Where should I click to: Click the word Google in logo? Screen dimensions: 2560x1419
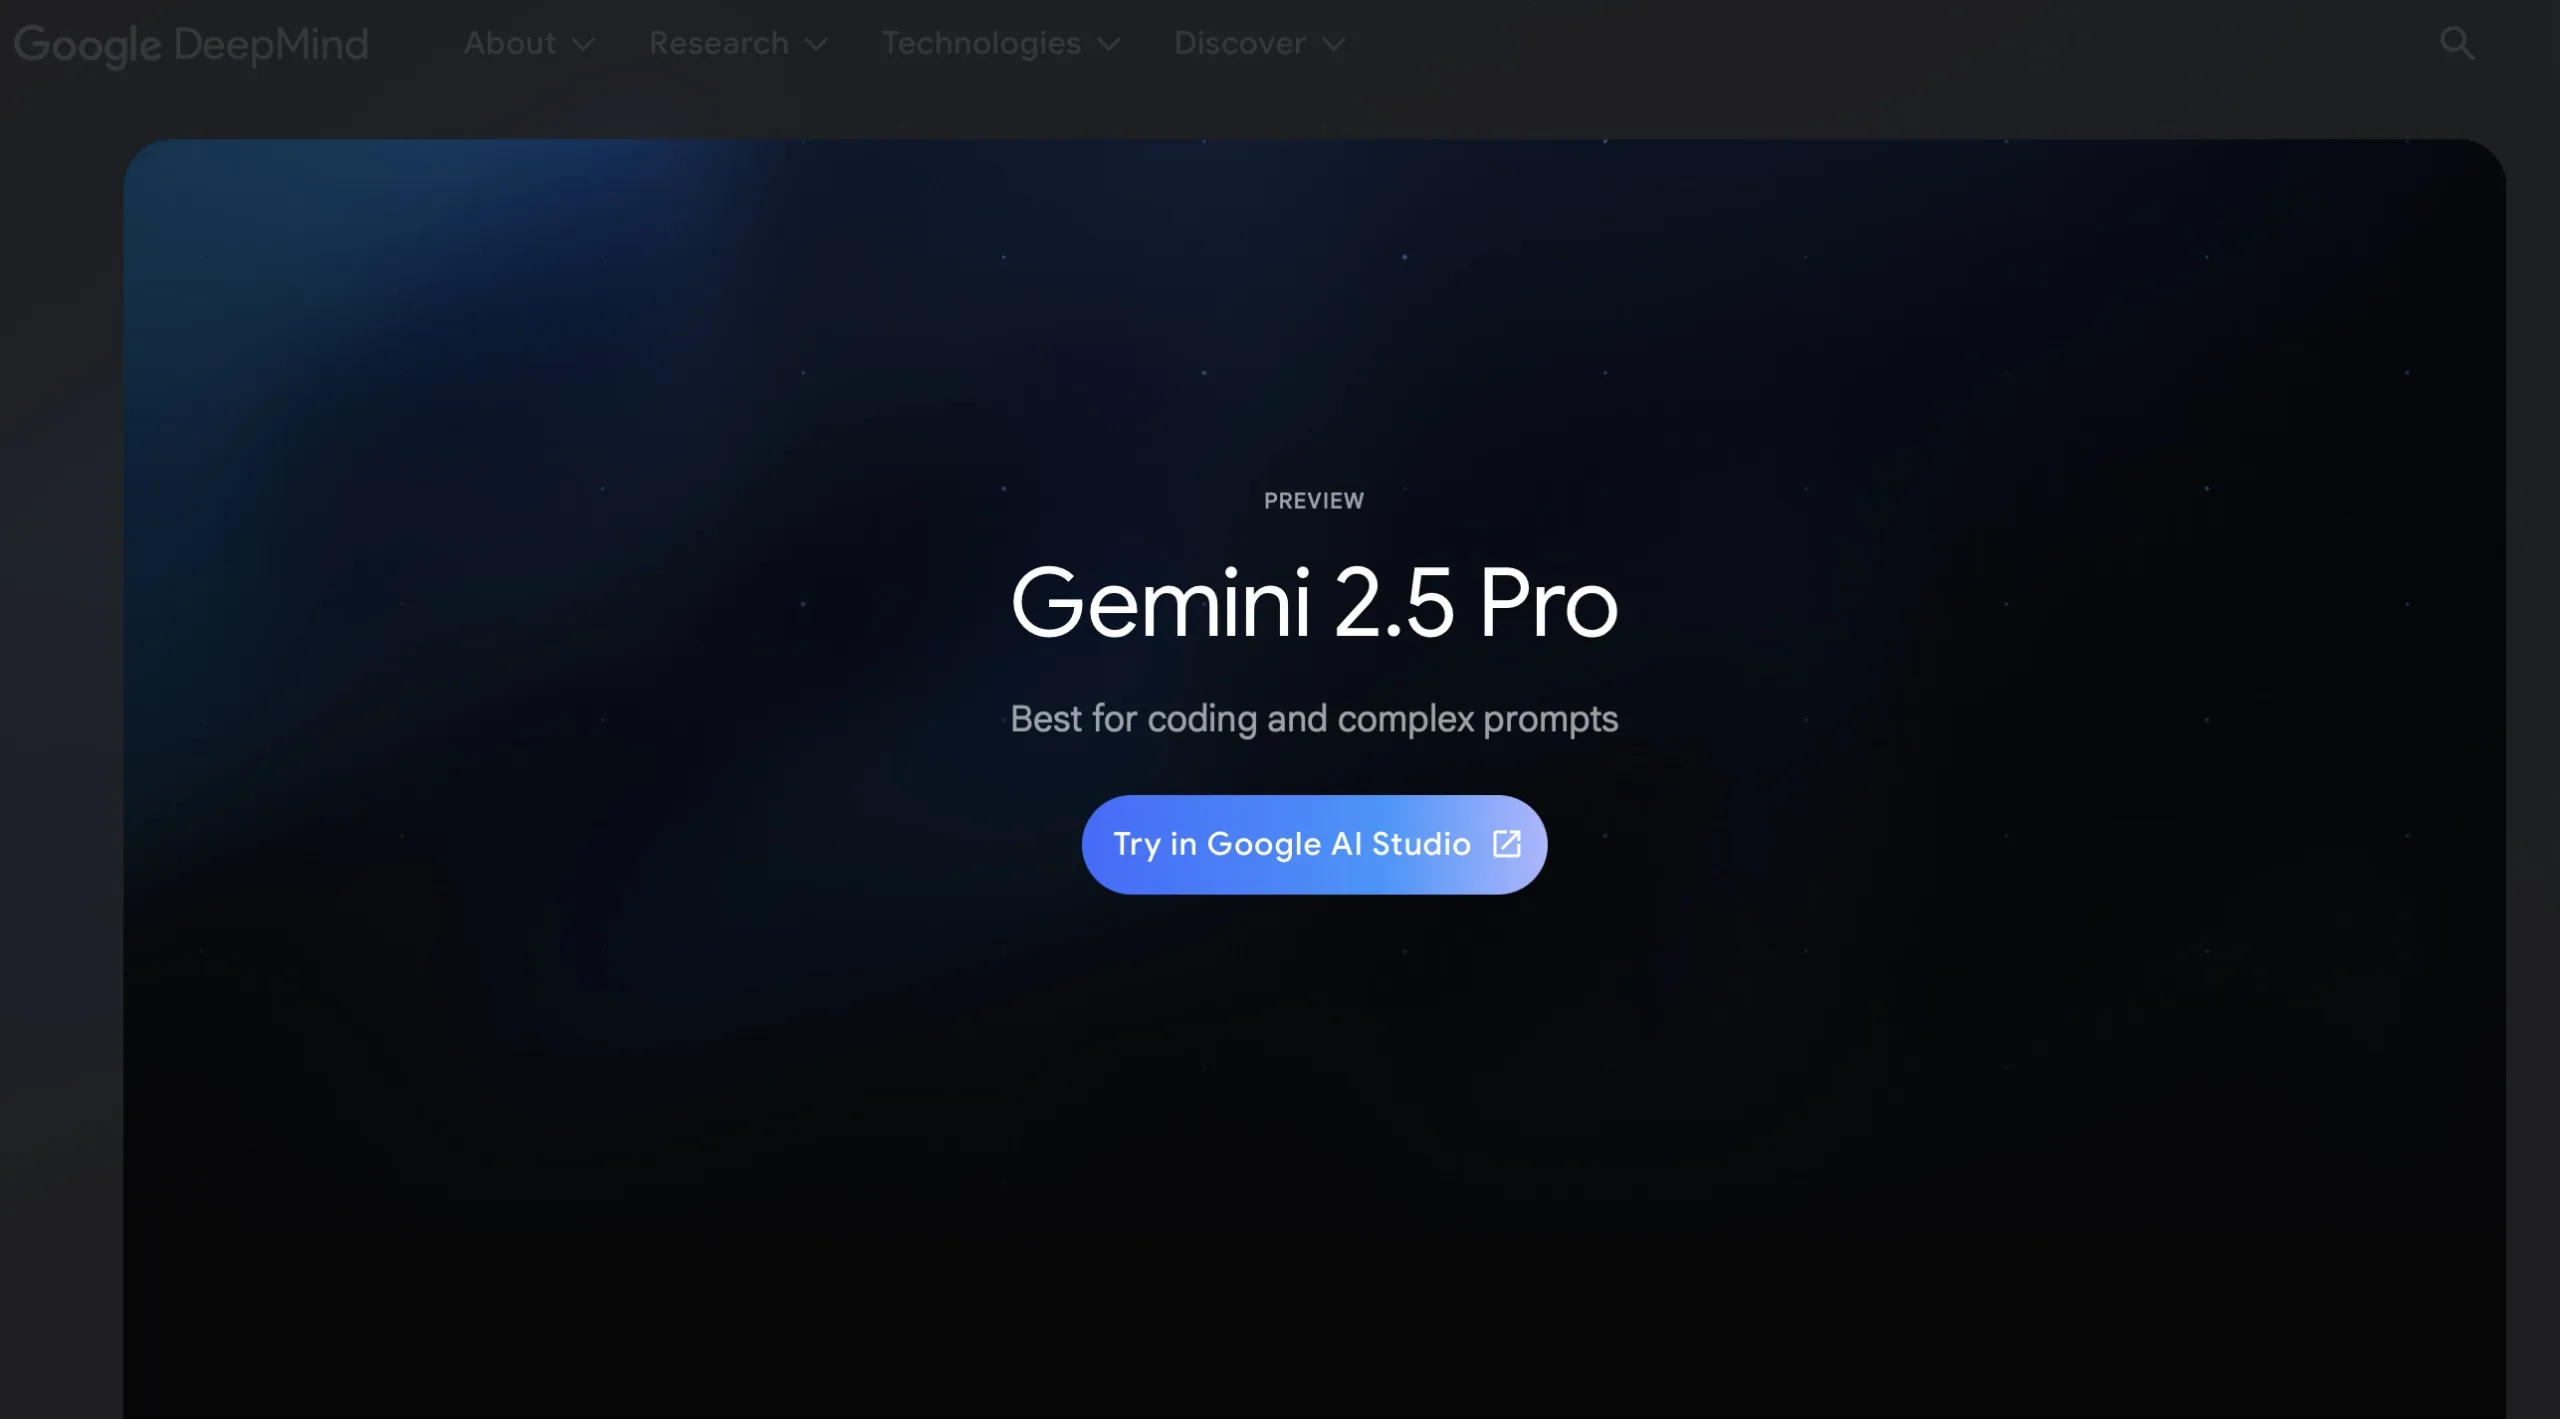click(88, 46)
